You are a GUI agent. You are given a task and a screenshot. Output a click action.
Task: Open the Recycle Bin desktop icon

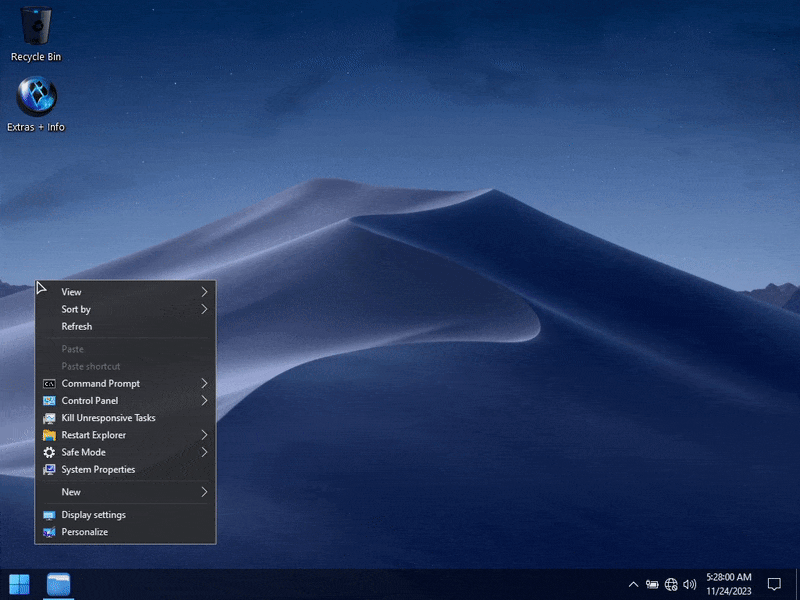[x=36, y=34]
